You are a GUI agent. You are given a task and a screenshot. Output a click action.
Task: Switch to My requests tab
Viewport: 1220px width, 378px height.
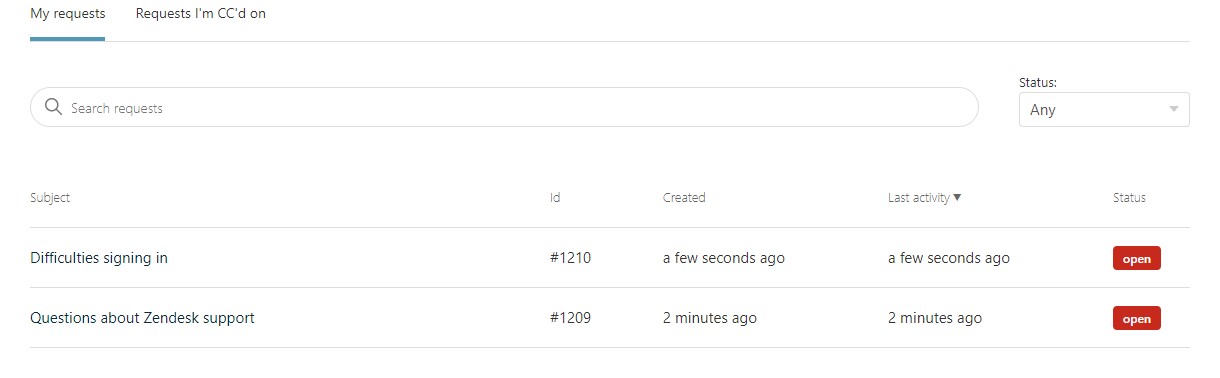pyautogui.click(x=67, y=15)
